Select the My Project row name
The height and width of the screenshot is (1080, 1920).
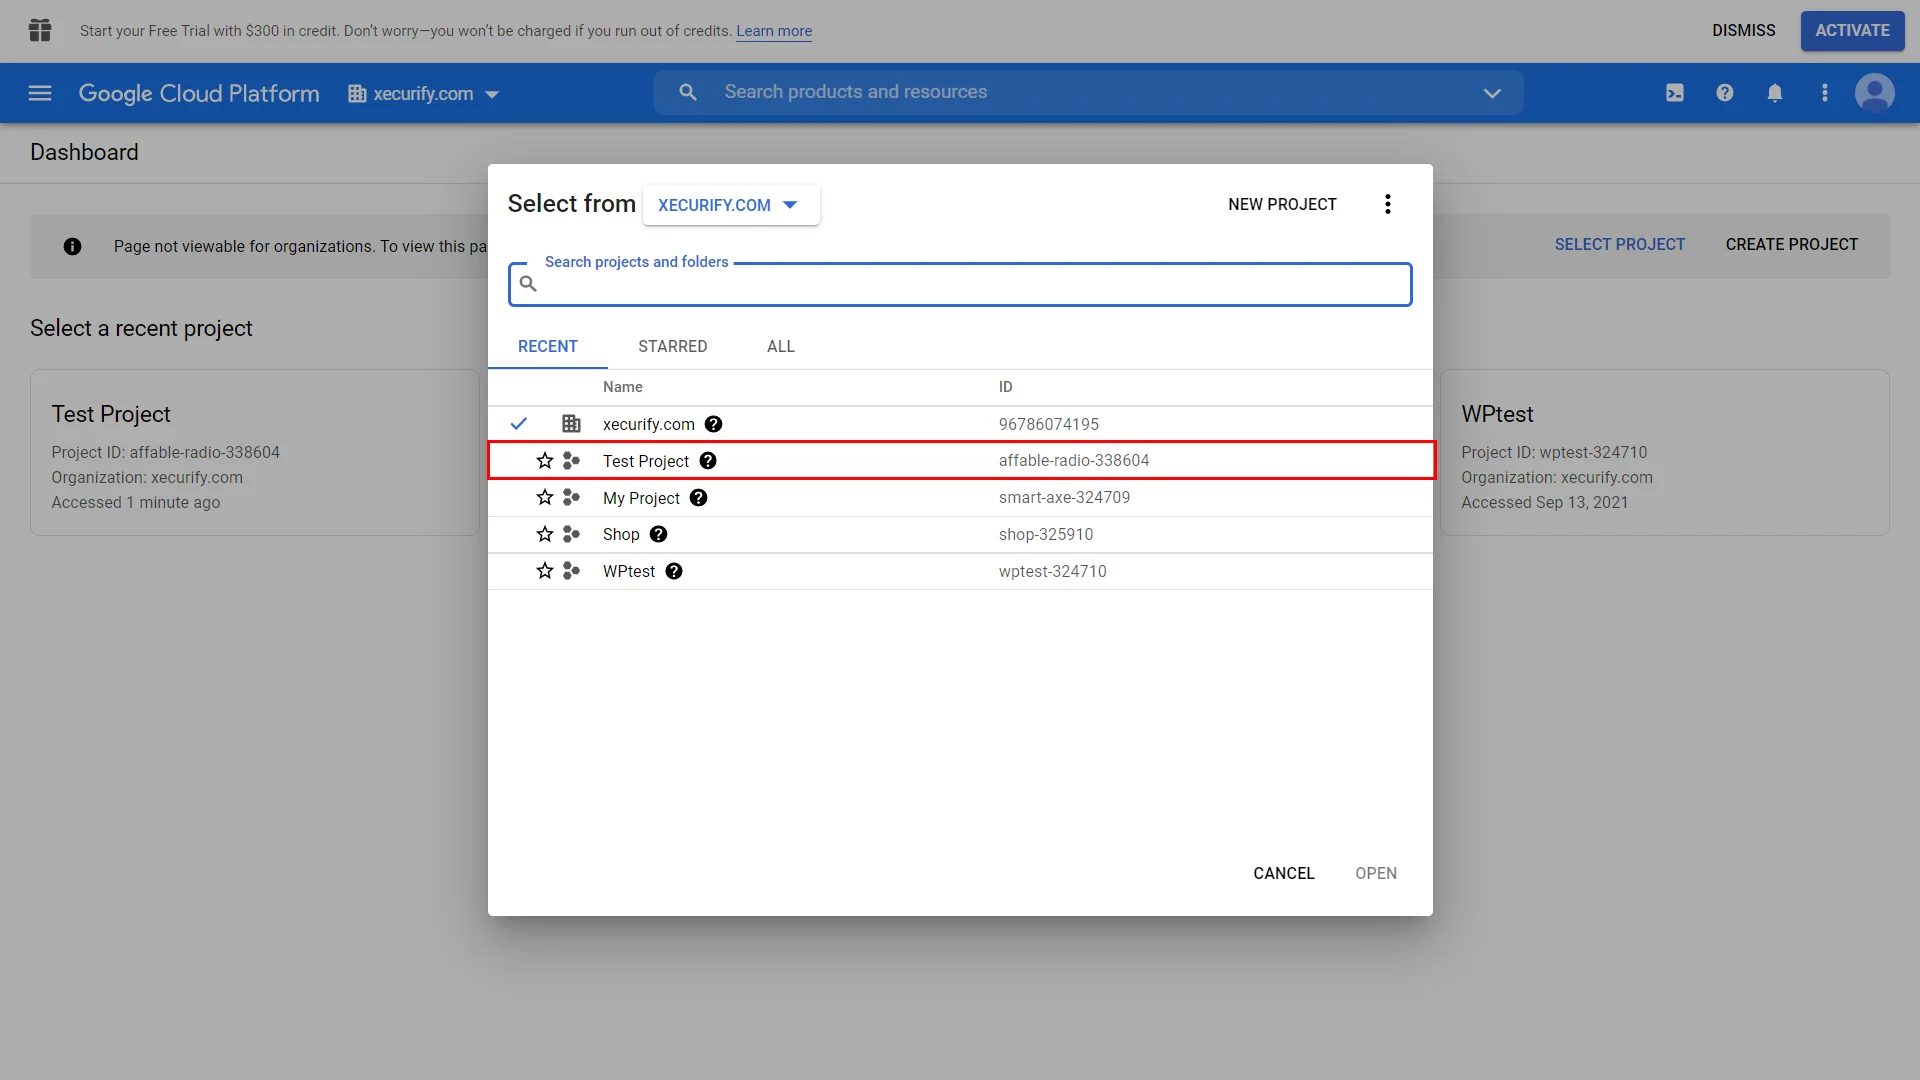(x=641, y=498)
